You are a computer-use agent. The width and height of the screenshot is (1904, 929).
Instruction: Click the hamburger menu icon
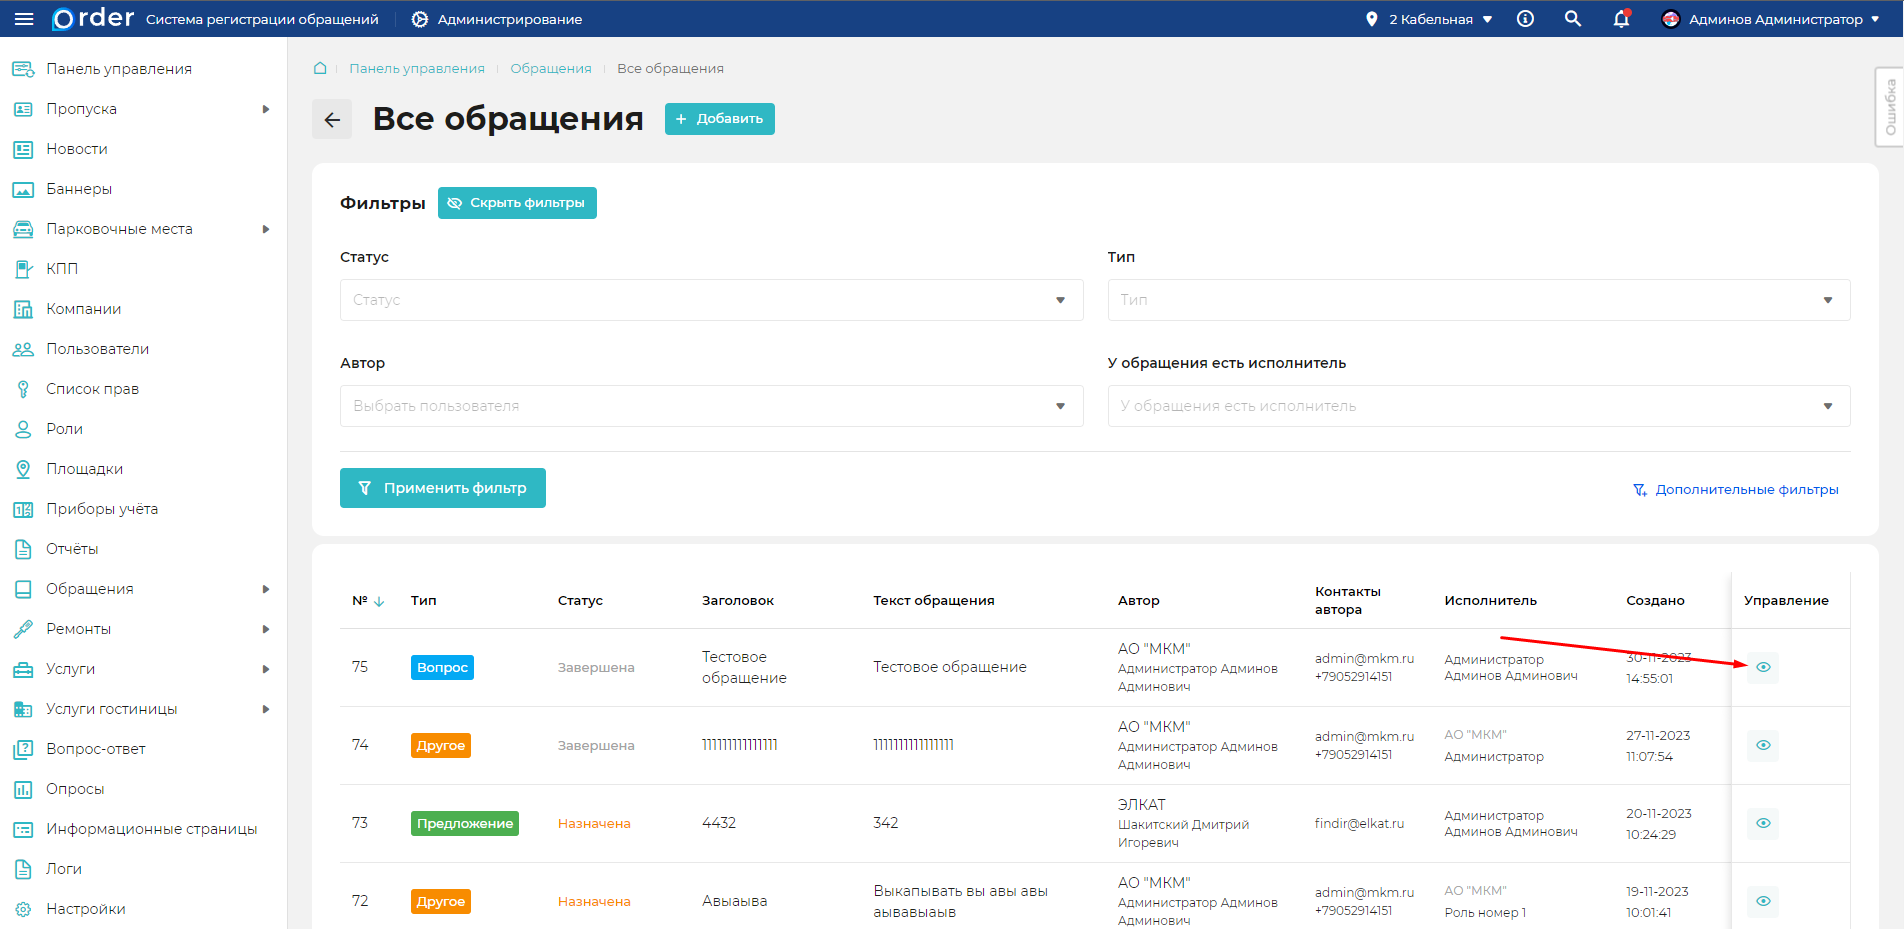(x=24, y=19)
